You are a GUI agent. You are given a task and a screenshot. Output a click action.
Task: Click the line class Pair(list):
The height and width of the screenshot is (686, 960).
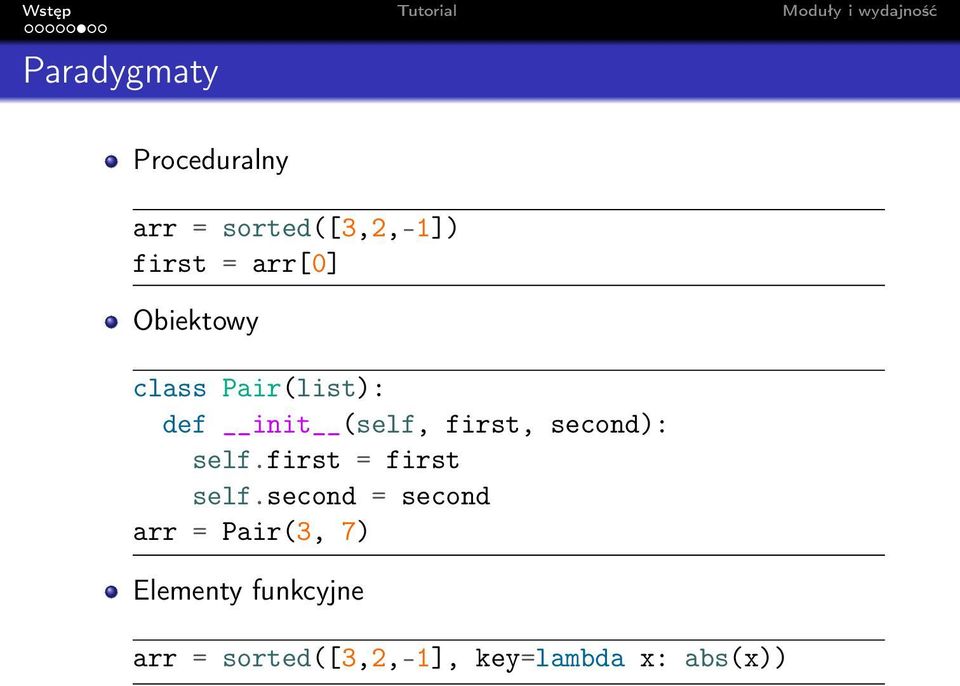point(259,388)
